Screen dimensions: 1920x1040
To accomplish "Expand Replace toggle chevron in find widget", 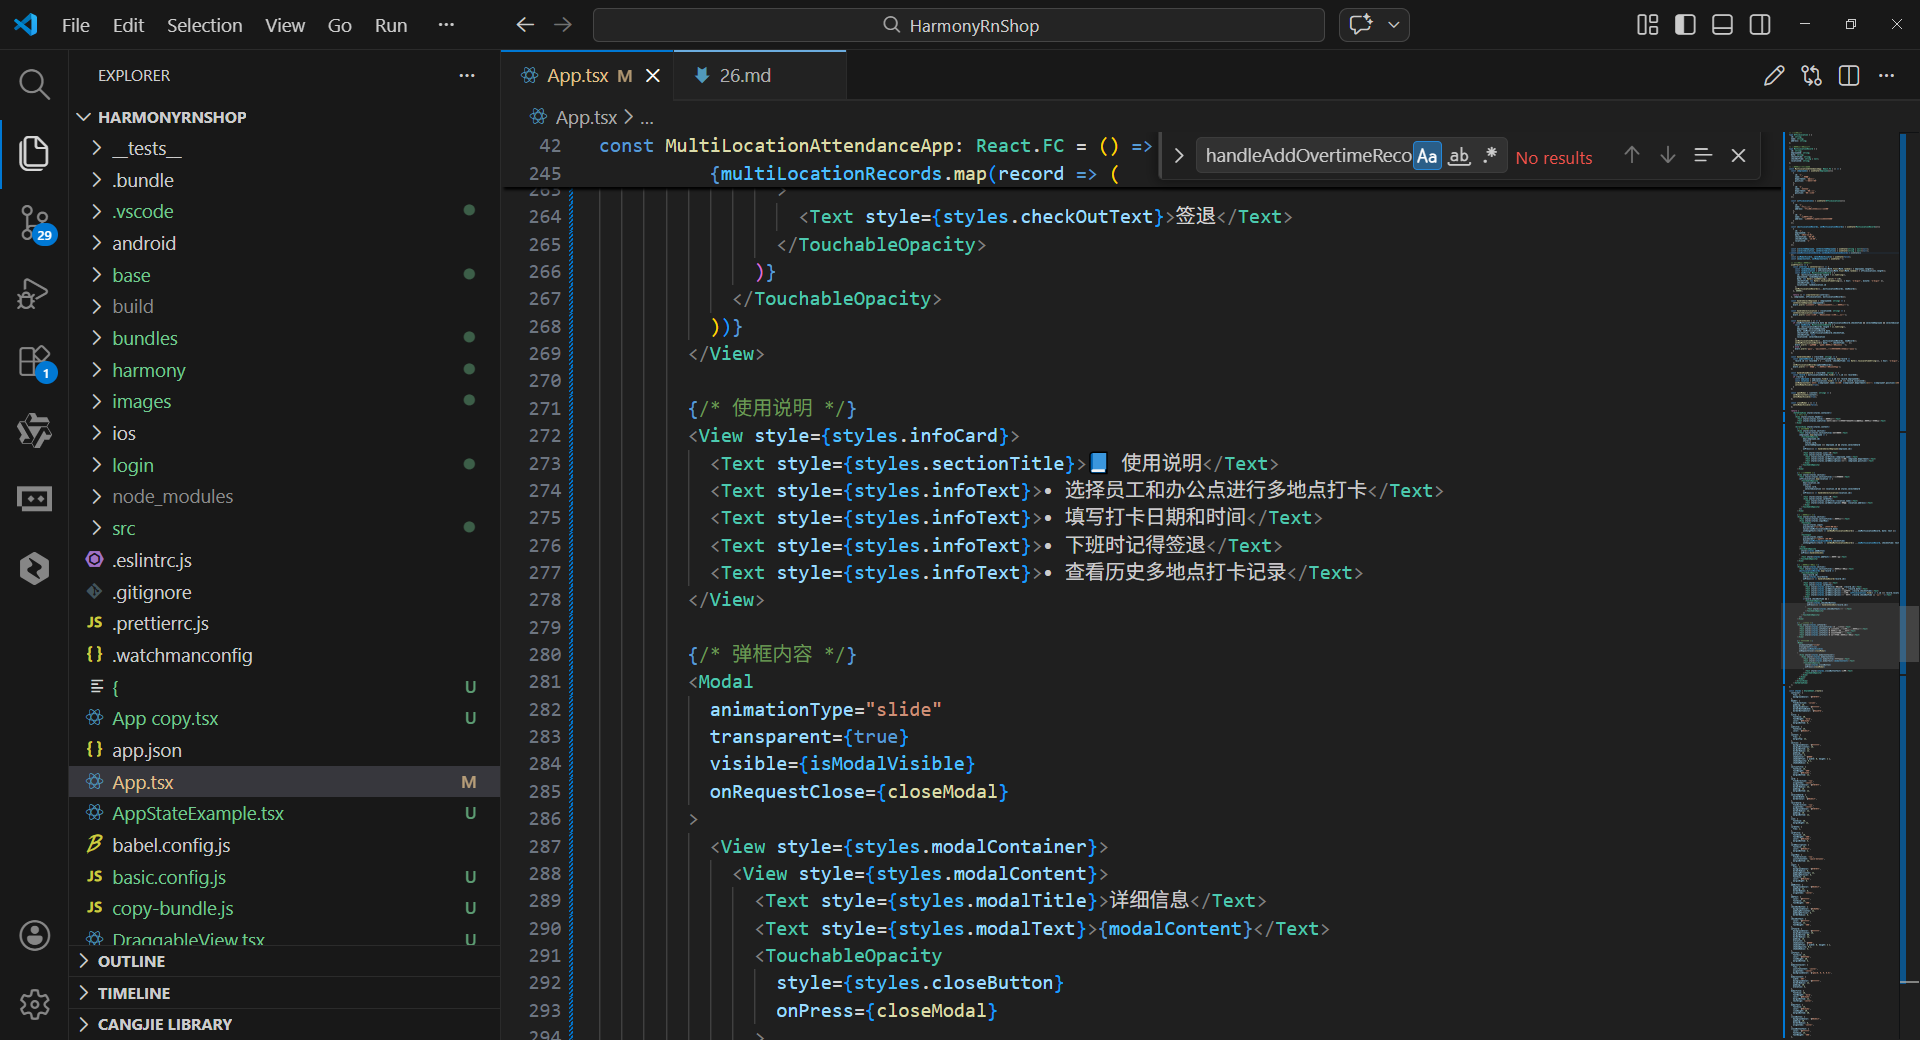I will tap(1178, 156).
